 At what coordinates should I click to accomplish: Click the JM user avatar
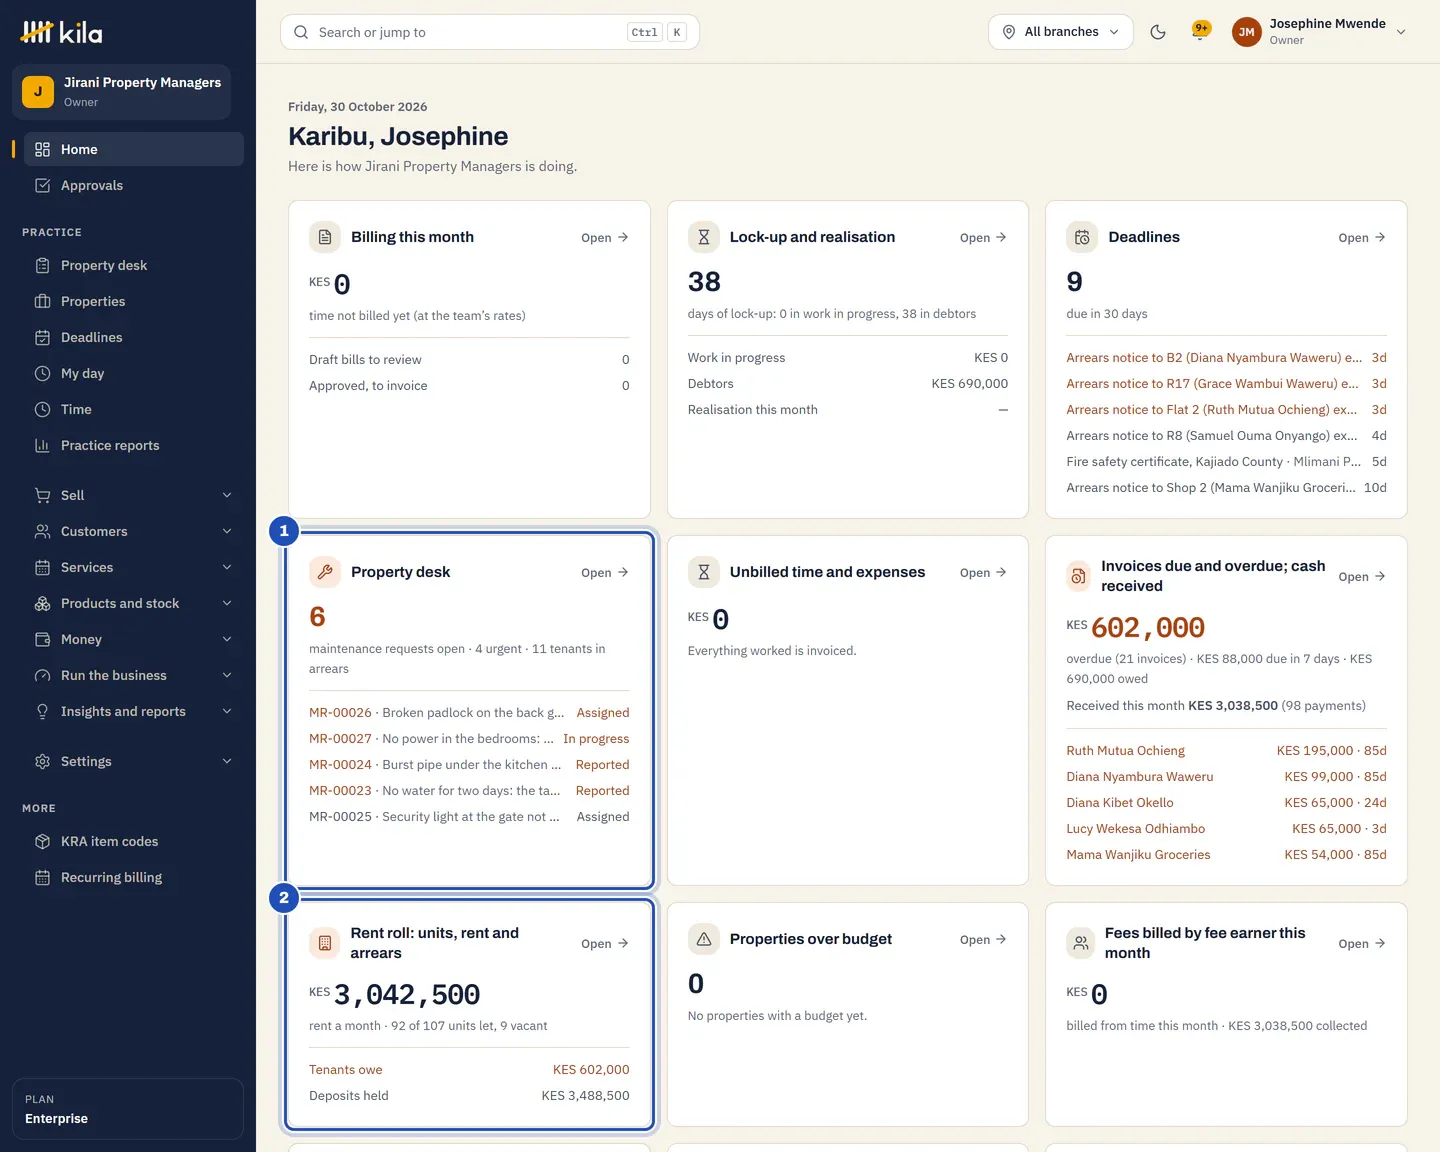[x=1247, y=32]
